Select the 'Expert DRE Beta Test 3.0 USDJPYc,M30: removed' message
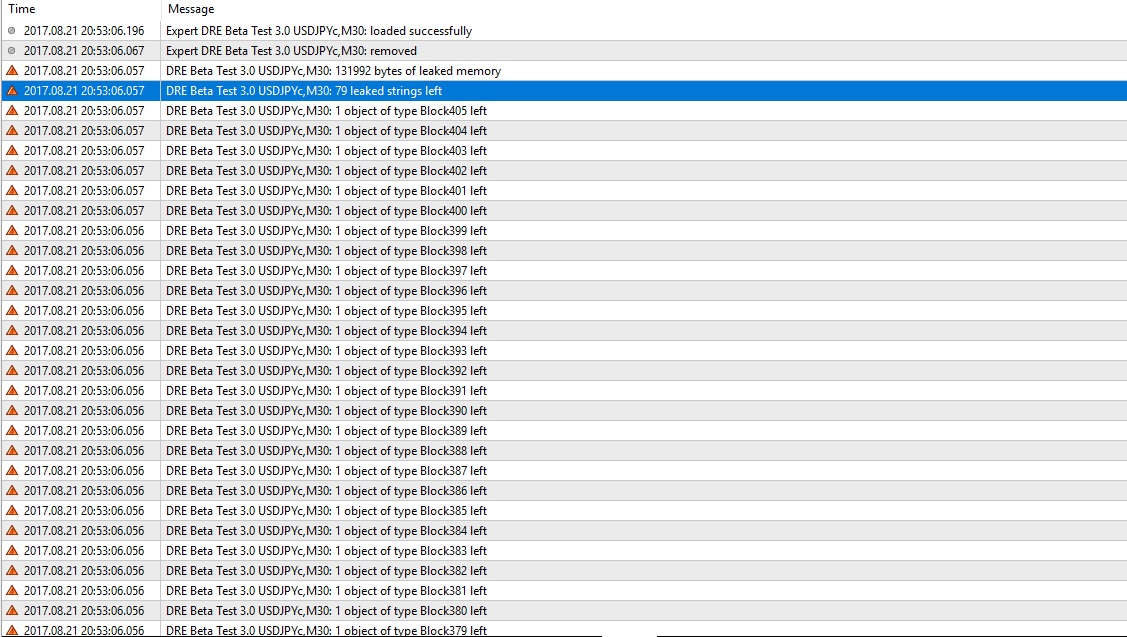 [291, 51]
